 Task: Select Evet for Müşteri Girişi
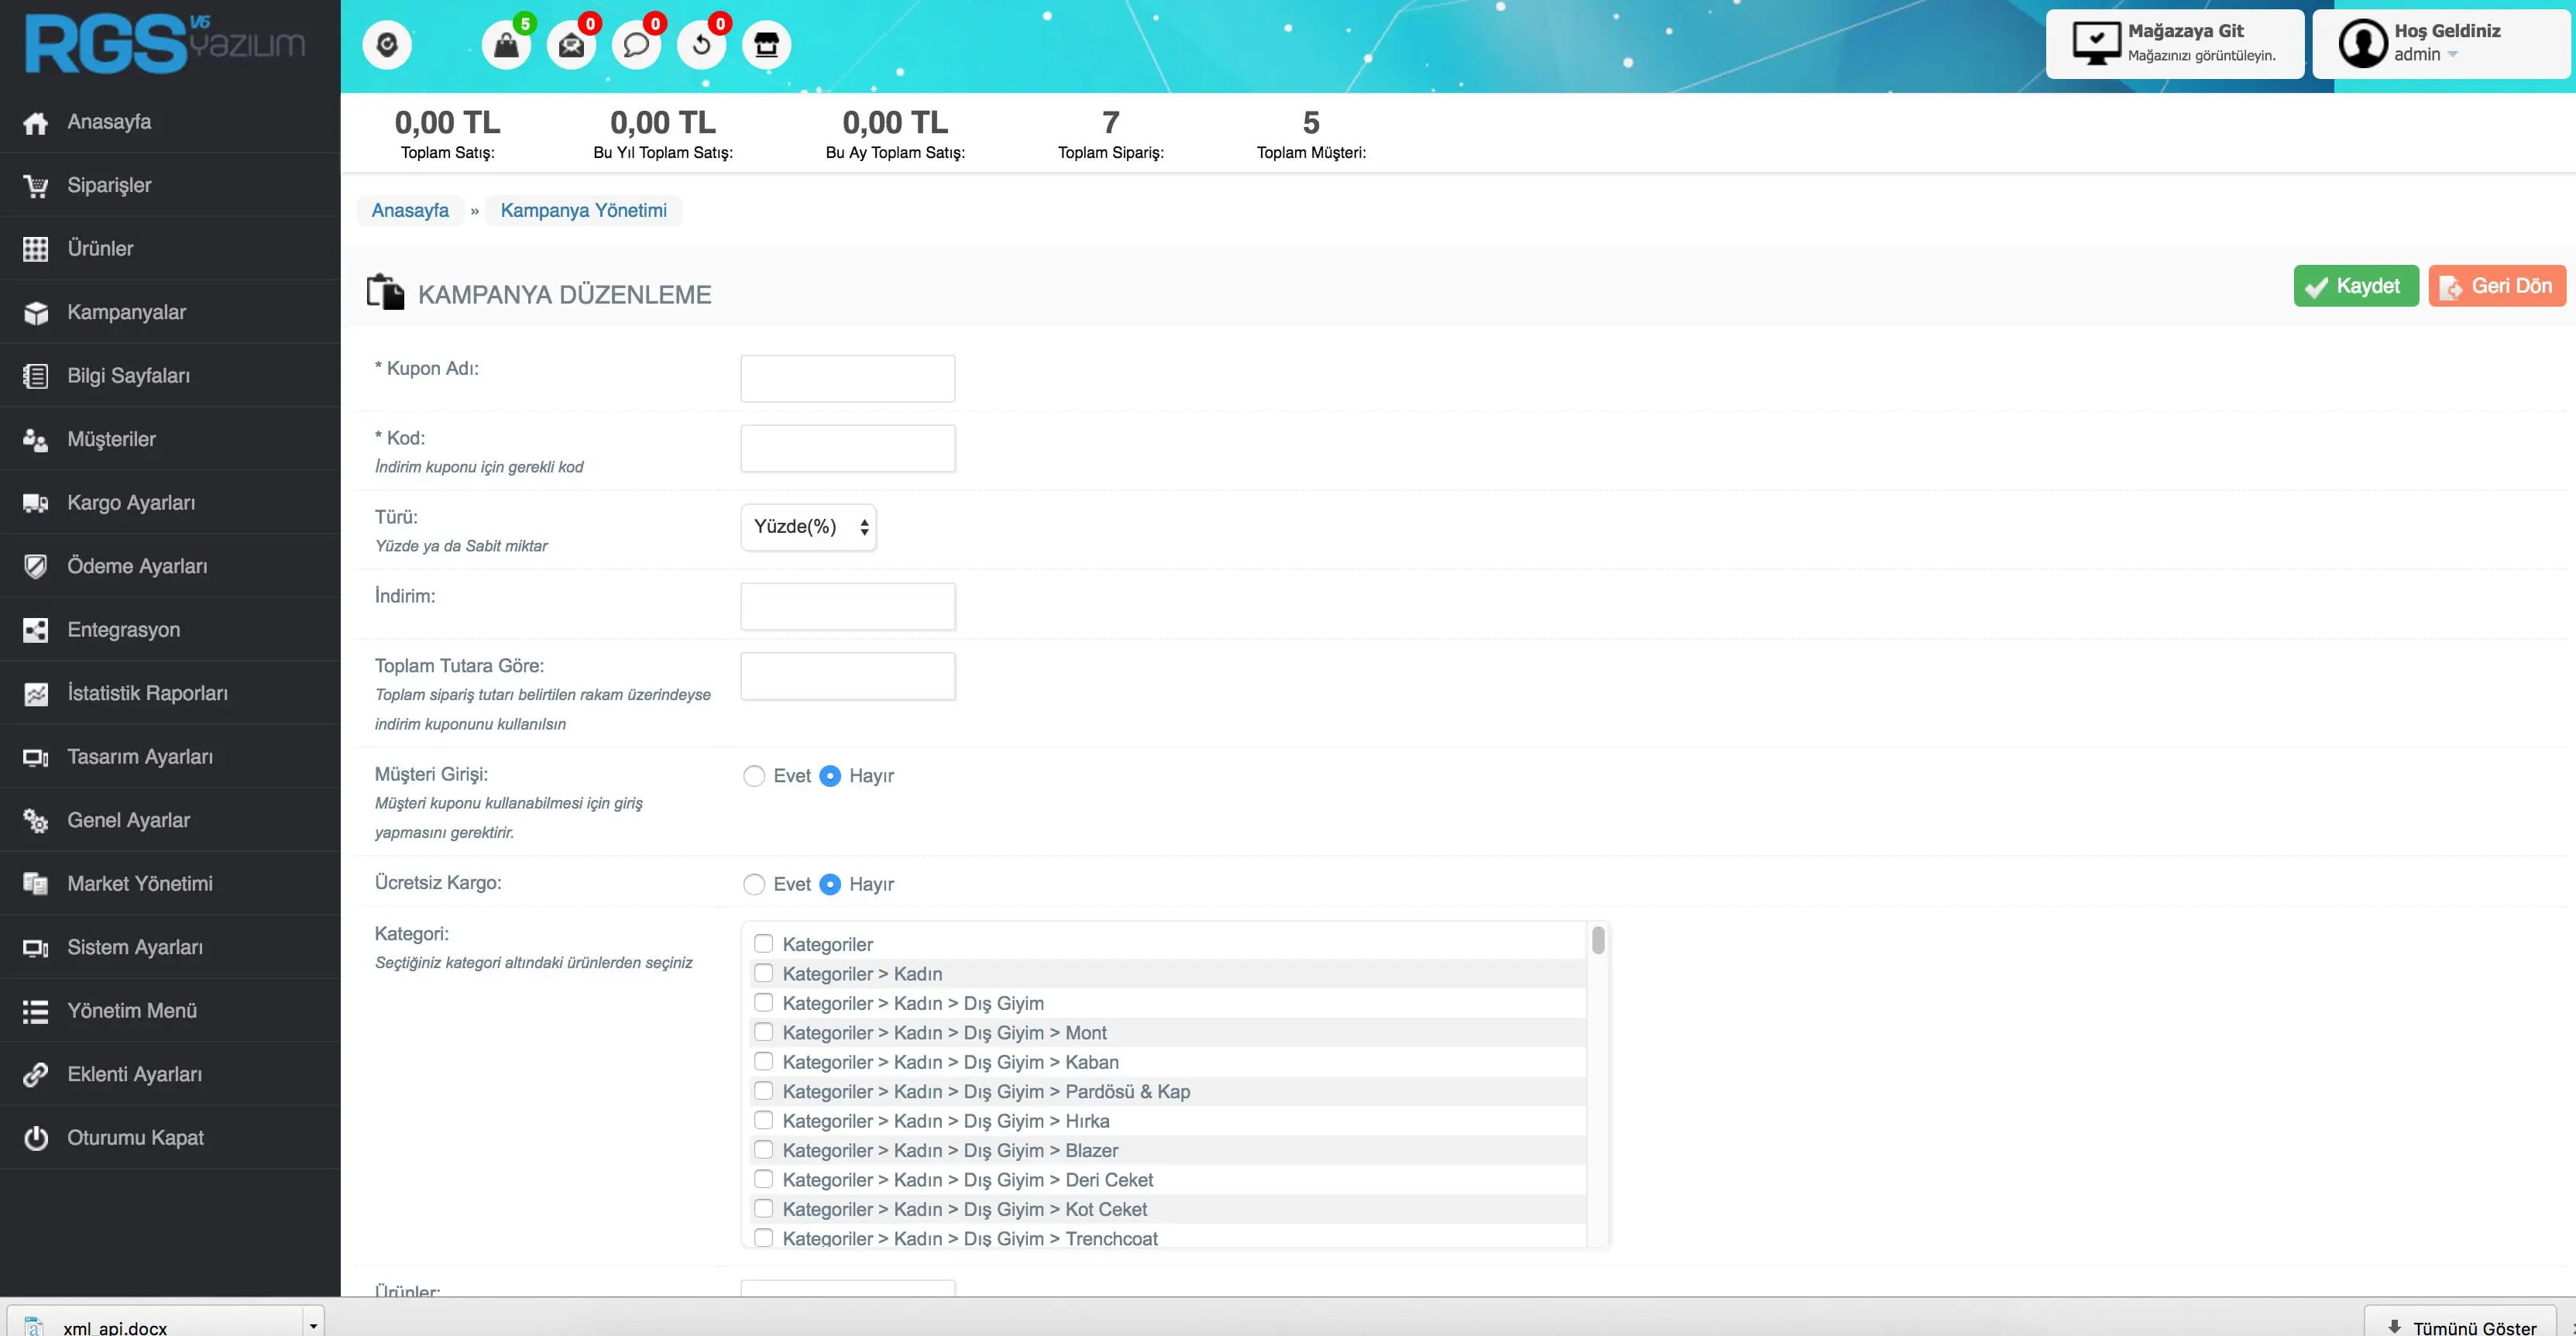(754, 776)
